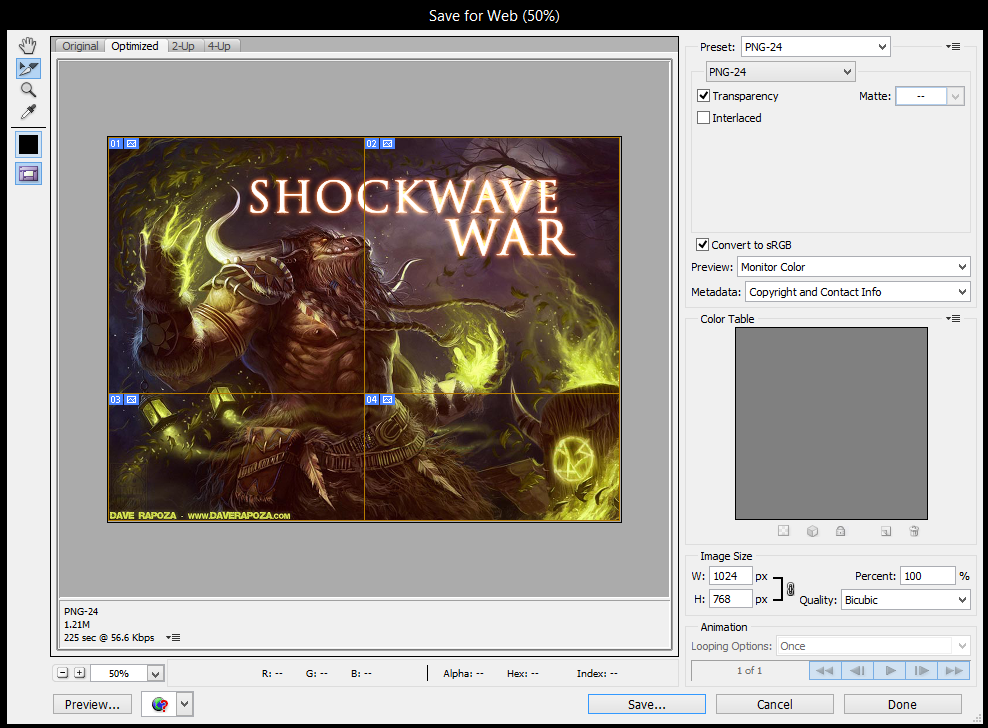Select the Zoom tool
This screenshot has width=988, height=728.
(x=28, y=90)
